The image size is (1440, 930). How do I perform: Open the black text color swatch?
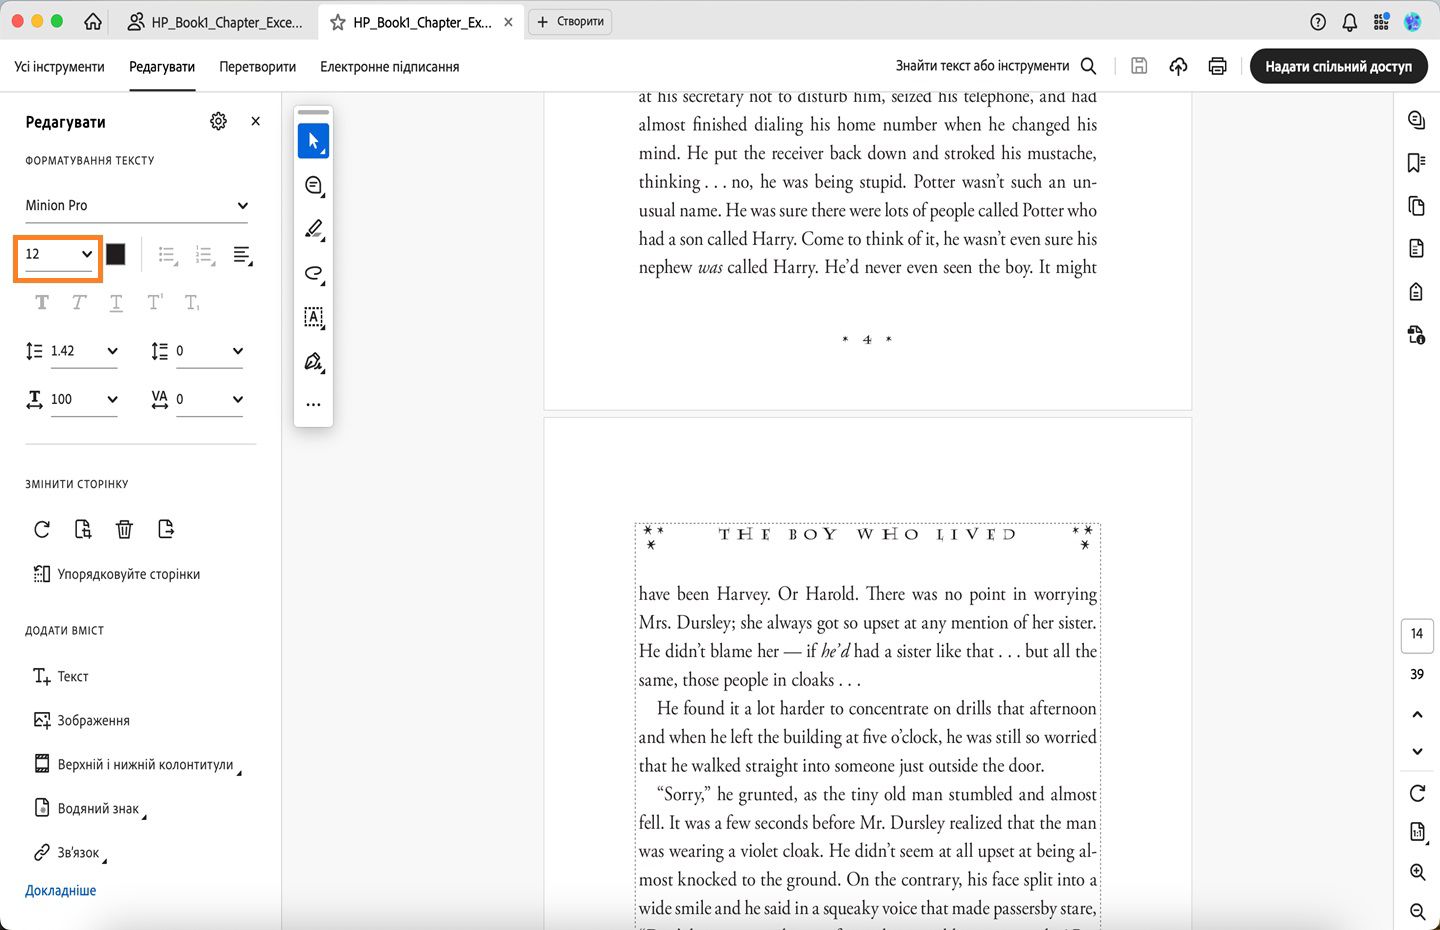coord(116,255)
